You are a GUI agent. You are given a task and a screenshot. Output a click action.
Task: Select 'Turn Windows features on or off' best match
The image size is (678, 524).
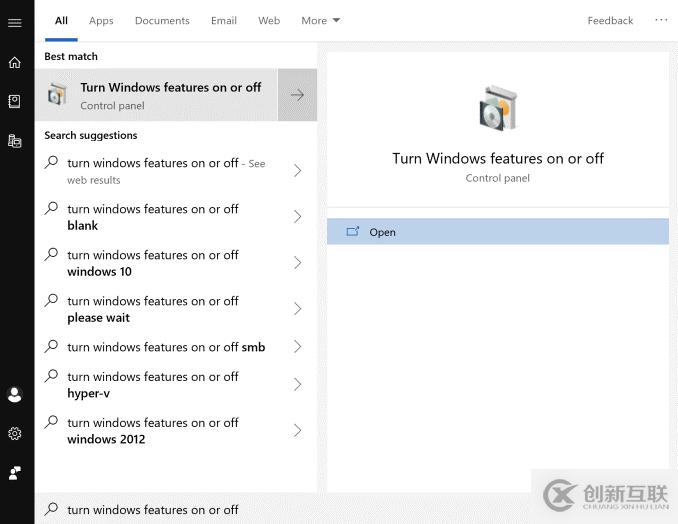(x=157, y=95)
